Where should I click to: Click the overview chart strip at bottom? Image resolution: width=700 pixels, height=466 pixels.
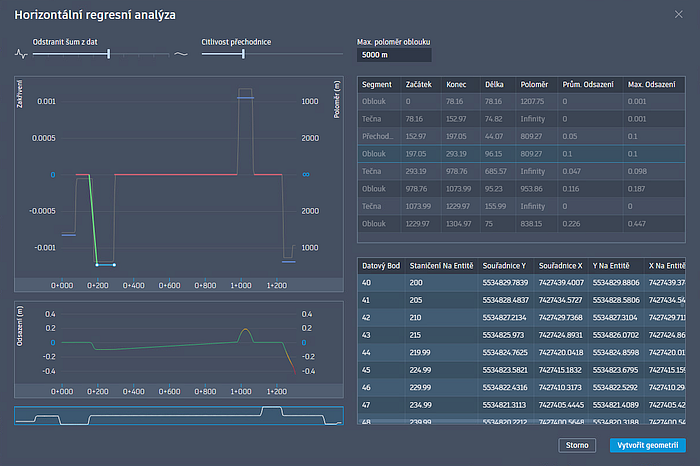179,415
